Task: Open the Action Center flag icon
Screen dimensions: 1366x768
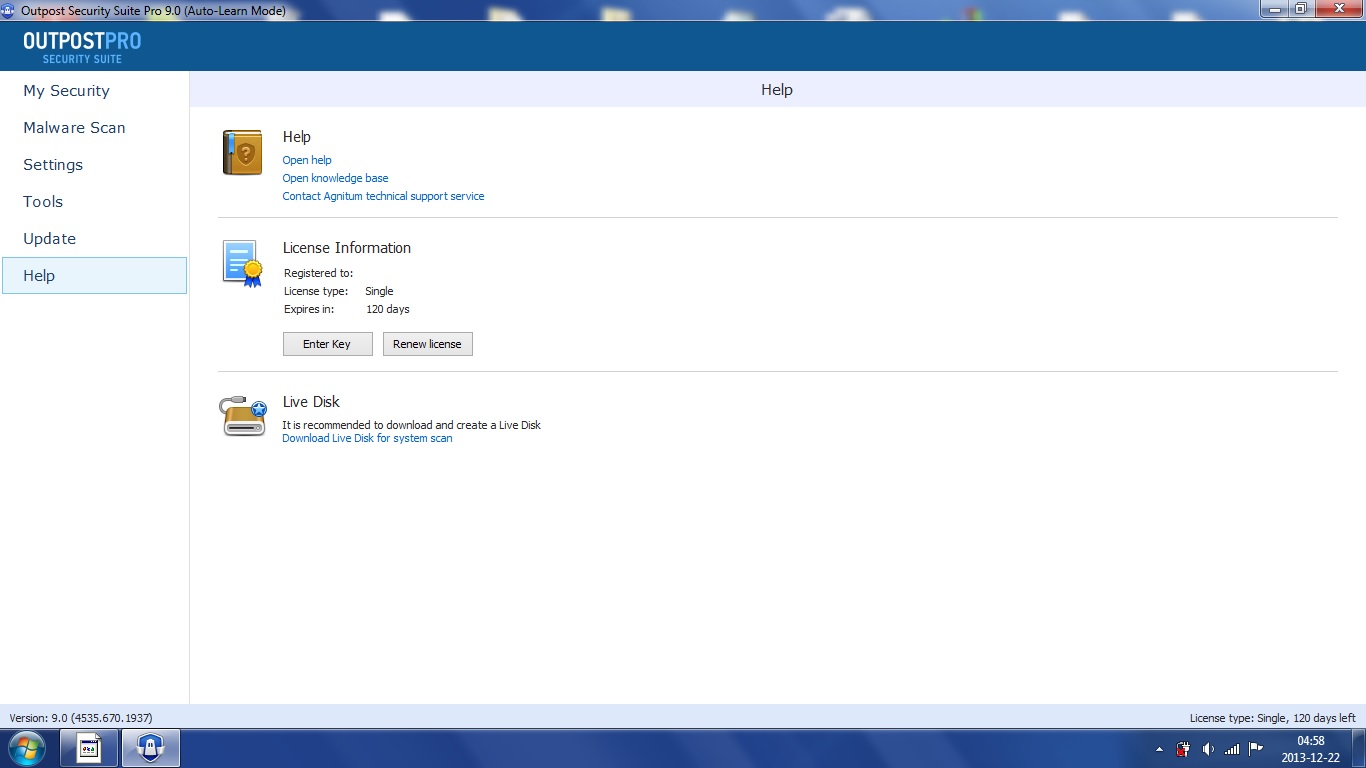Action: tap(1256, 748)
